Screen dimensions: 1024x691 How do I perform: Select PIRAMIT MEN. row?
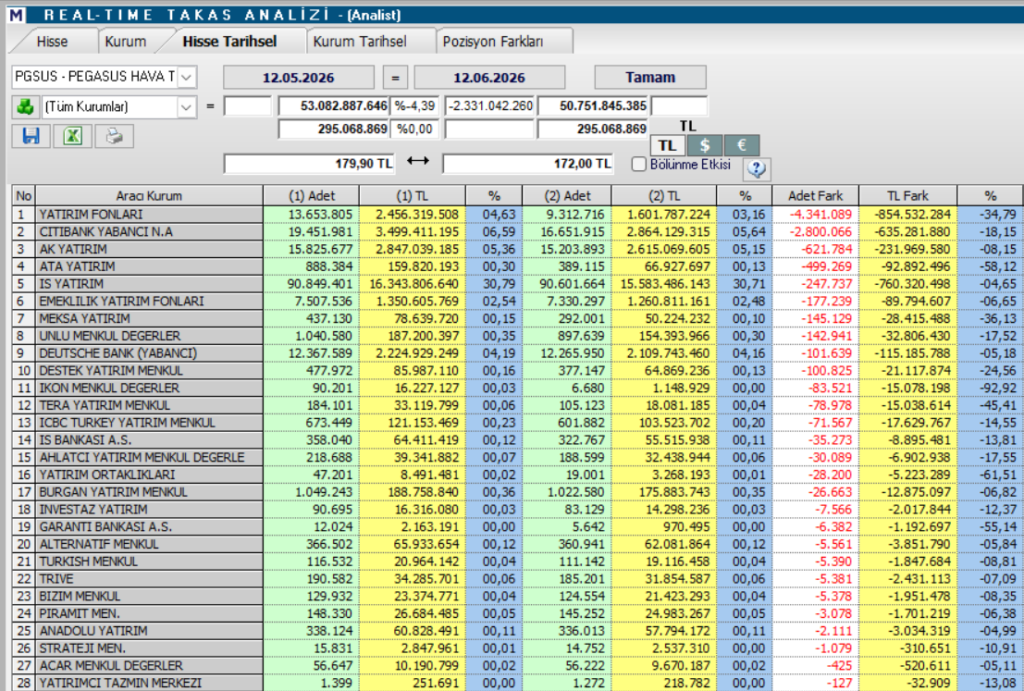pos(517,613)
